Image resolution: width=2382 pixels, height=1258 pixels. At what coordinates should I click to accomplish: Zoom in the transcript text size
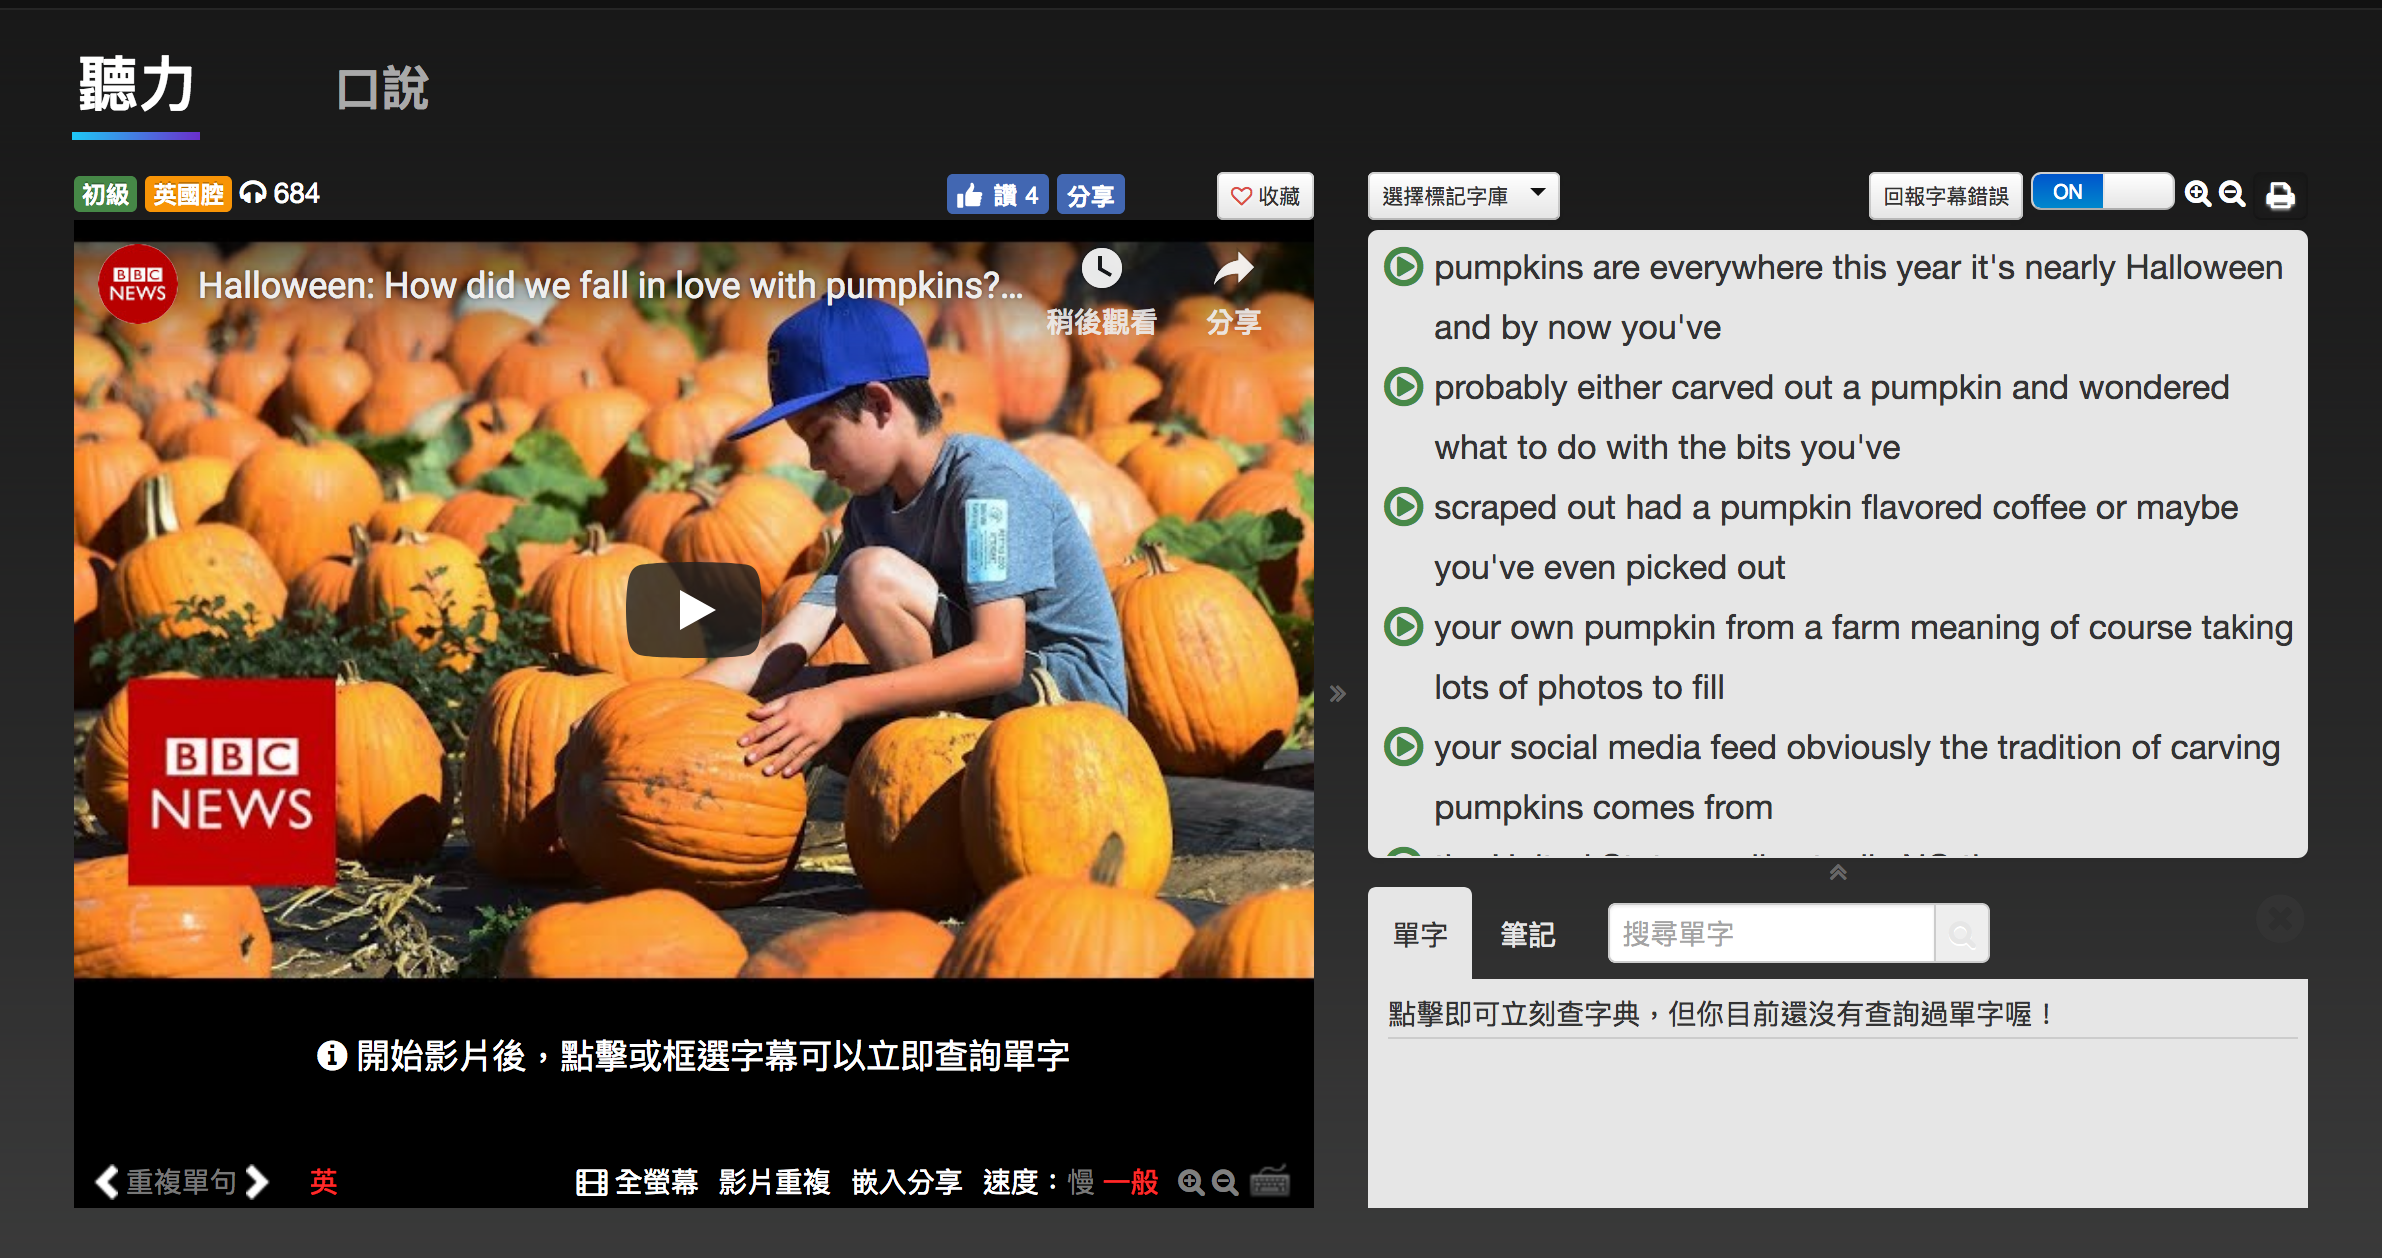pos(2198,194)
